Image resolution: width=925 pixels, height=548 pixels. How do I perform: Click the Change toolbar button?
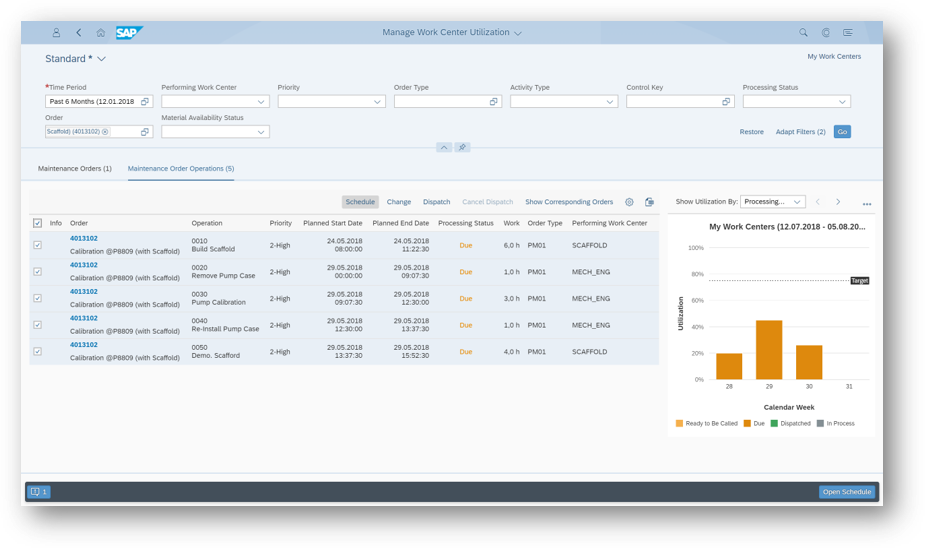click(399, 202)
